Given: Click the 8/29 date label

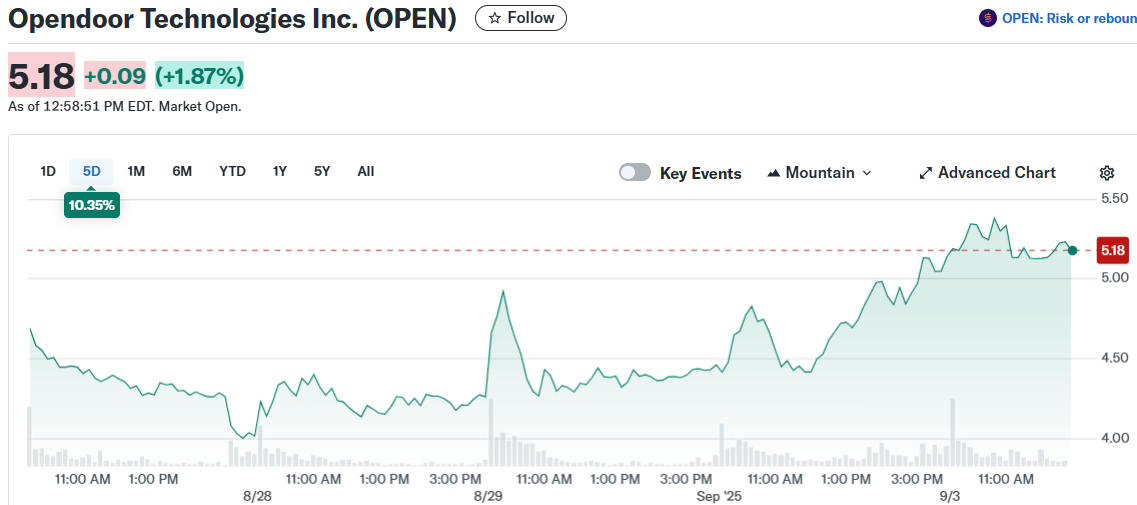Looking at the screenshot, I should click(x=488, y=496).
